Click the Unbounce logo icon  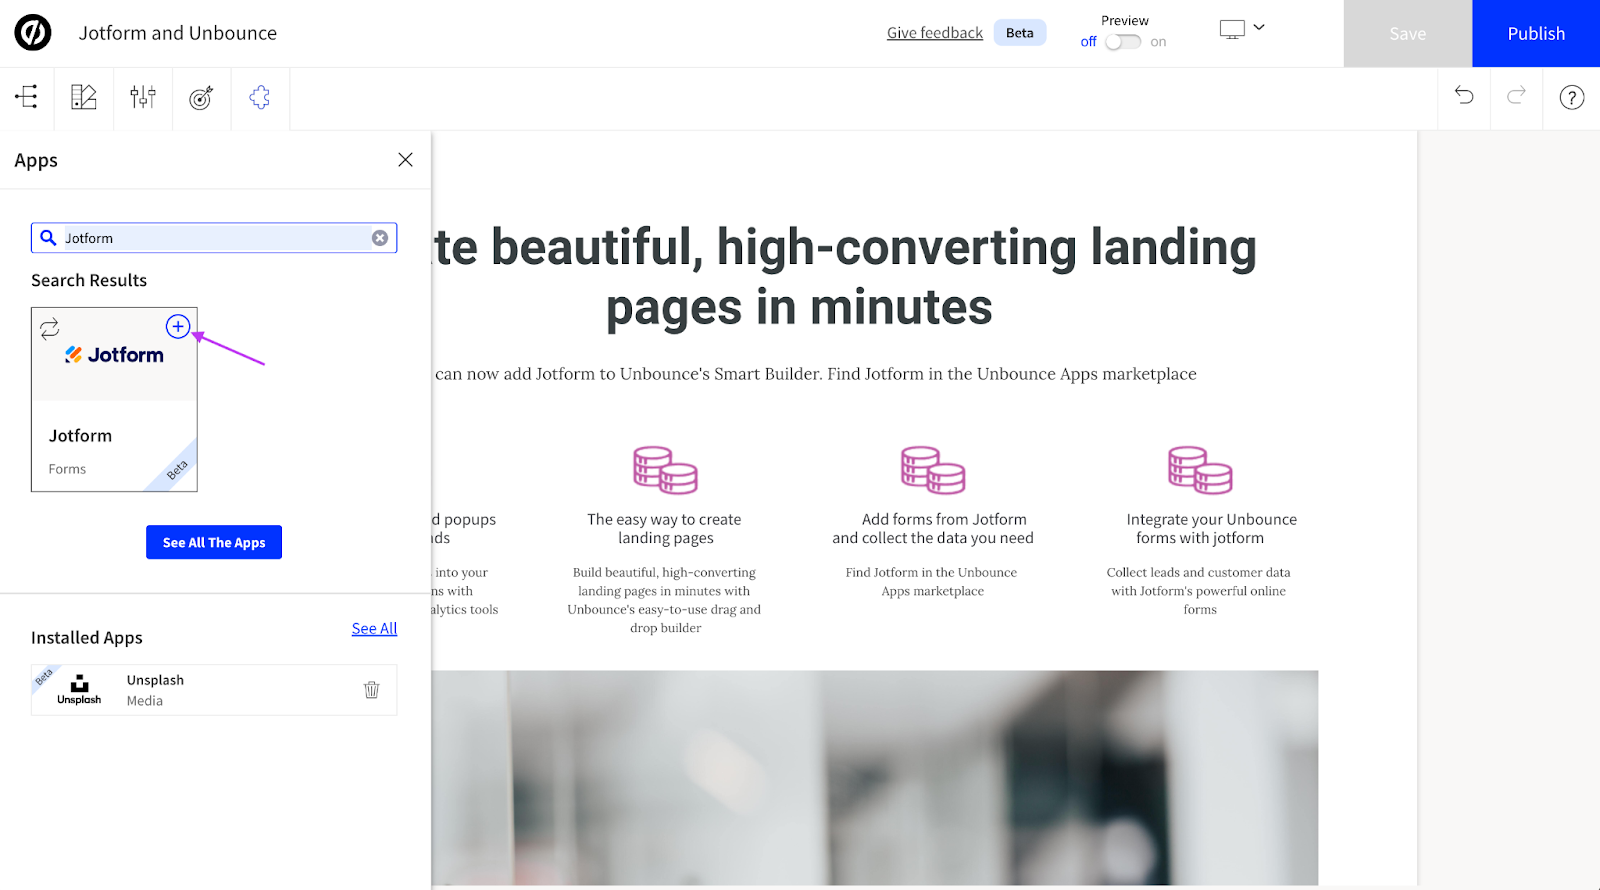(x=32, y=33)
